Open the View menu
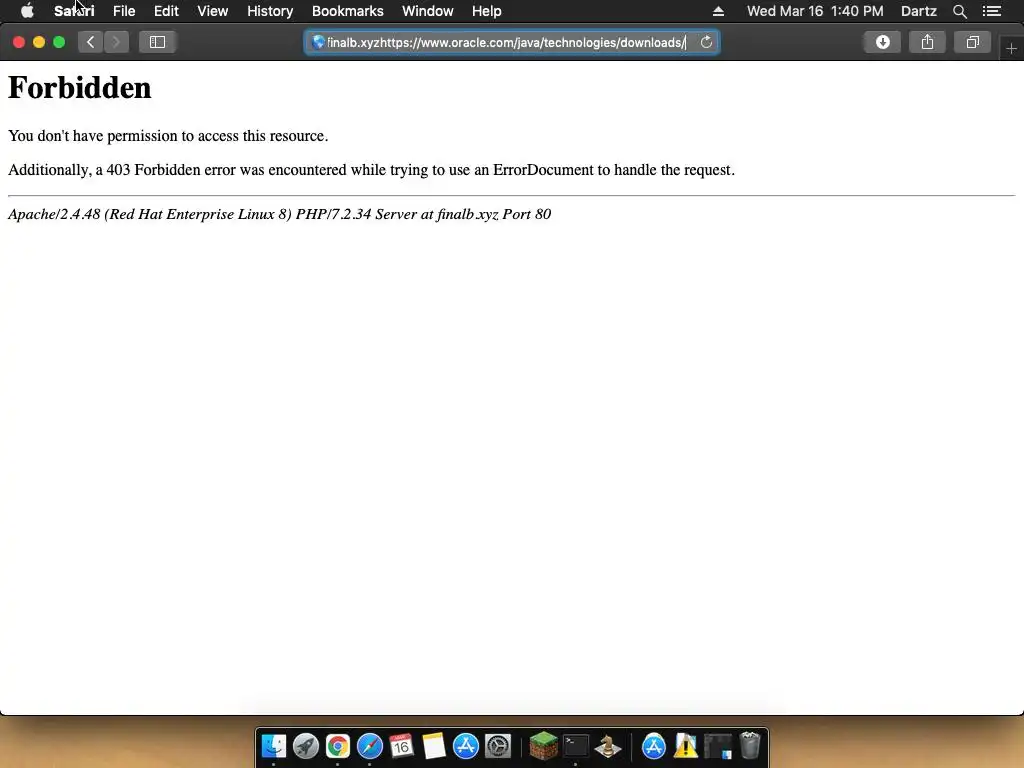 [212, 11]
